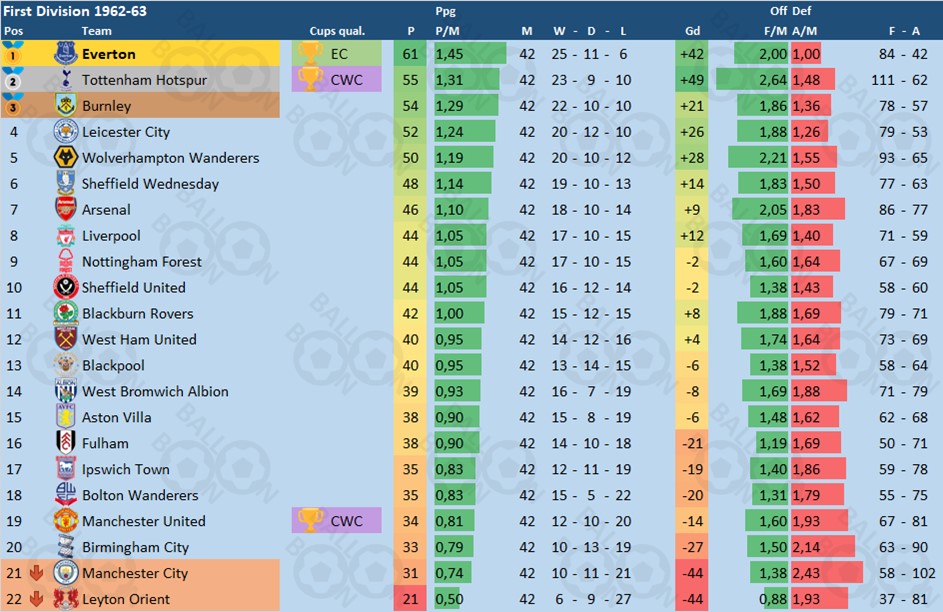Screen dimensions: 943x612
Task: Click Everton's green F/M bar
Action: click(x=760, y=54)
